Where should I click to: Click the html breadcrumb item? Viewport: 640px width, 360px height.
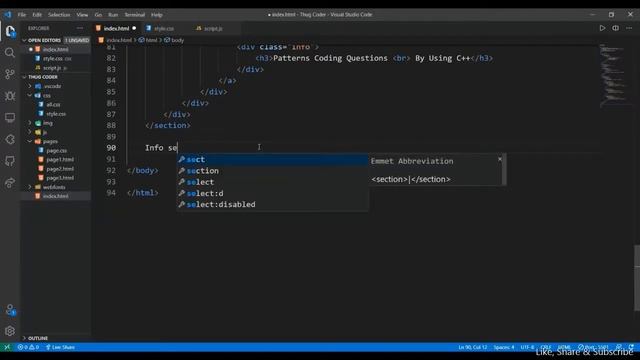point(148,40)
